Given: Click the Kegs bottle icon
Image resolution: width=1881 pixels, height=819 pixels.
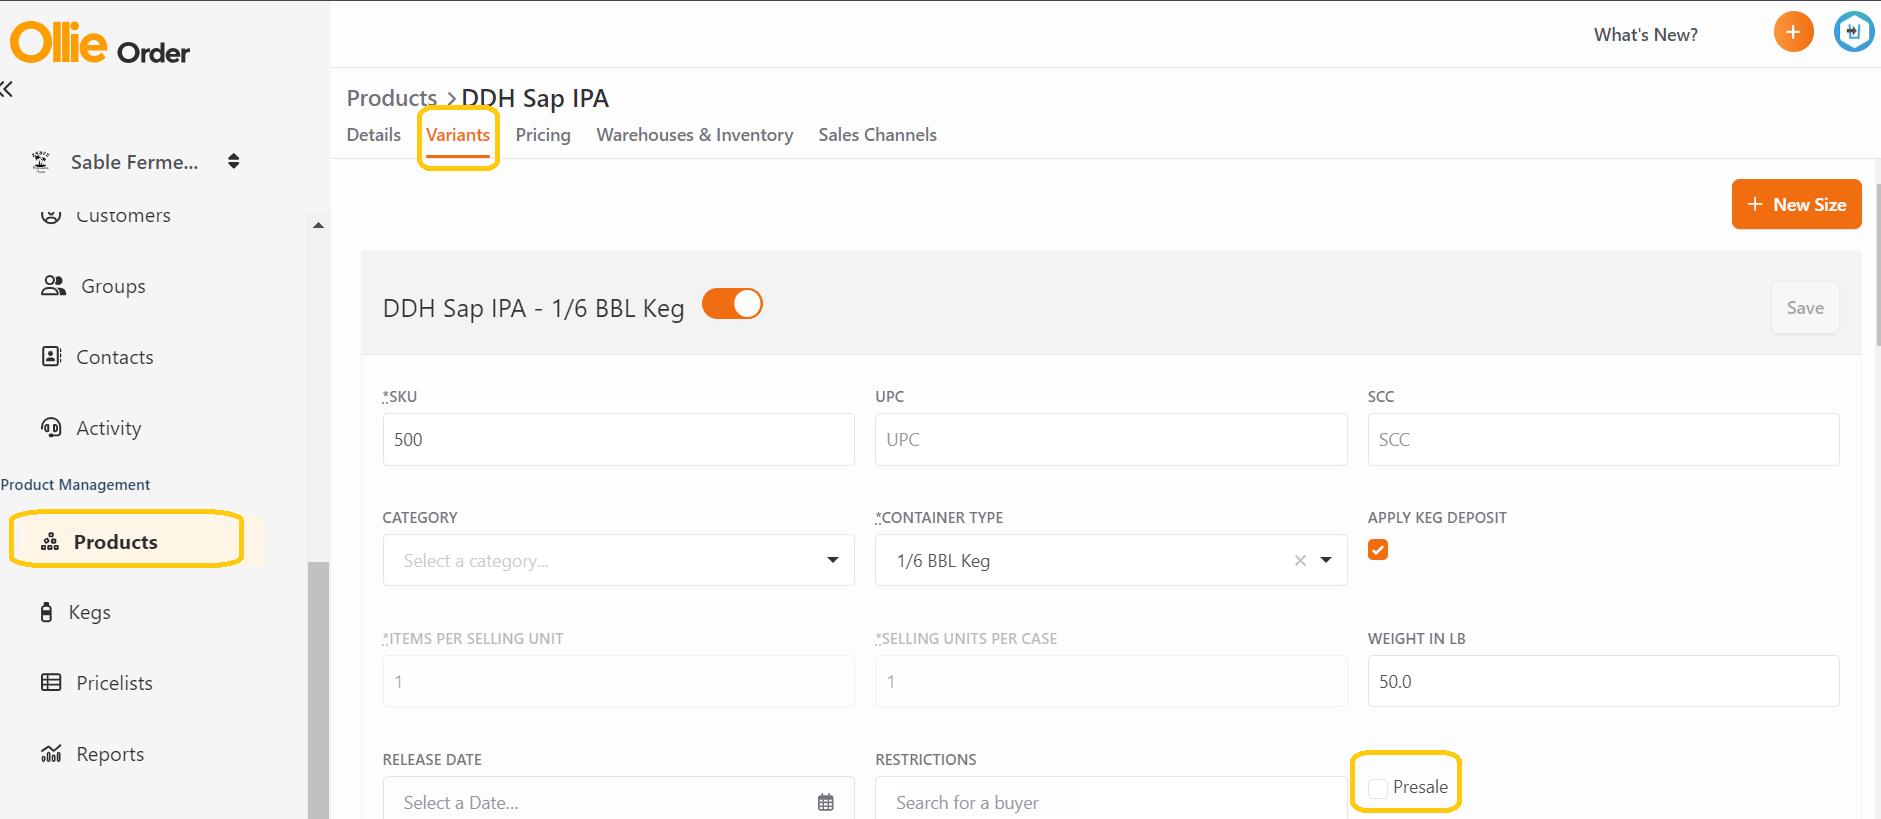Looking at the screenshot, I should [x=46, y=612].
